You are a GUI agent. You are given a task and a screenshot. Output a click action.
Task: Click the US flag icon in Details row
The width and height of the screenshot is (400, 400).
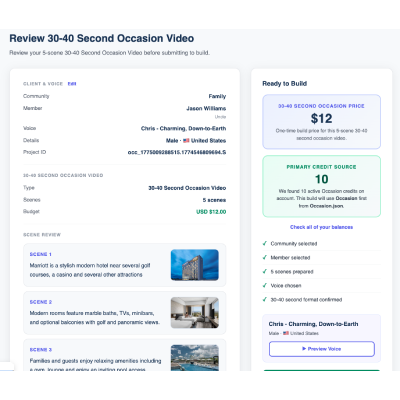pos(186,140)
